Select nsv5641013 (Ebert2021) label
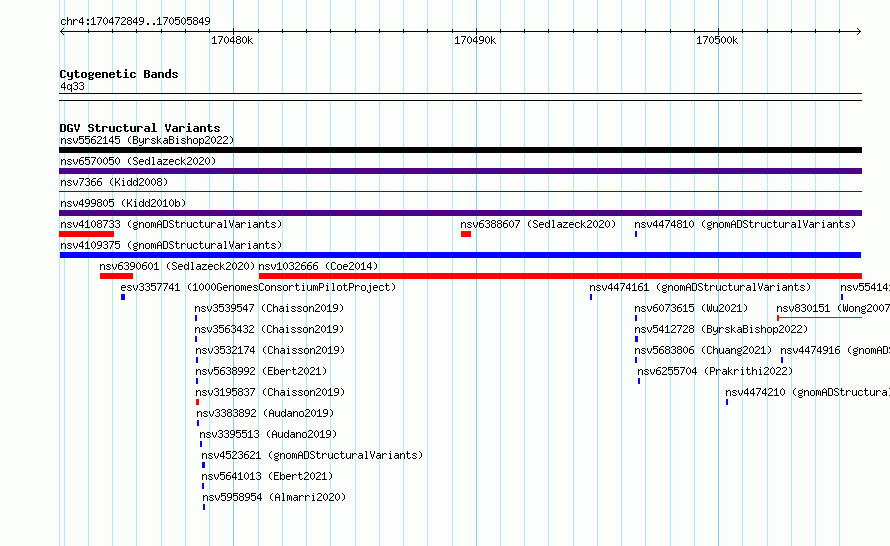The height and width of the screenshot is (546, 890). coord(267,476)
